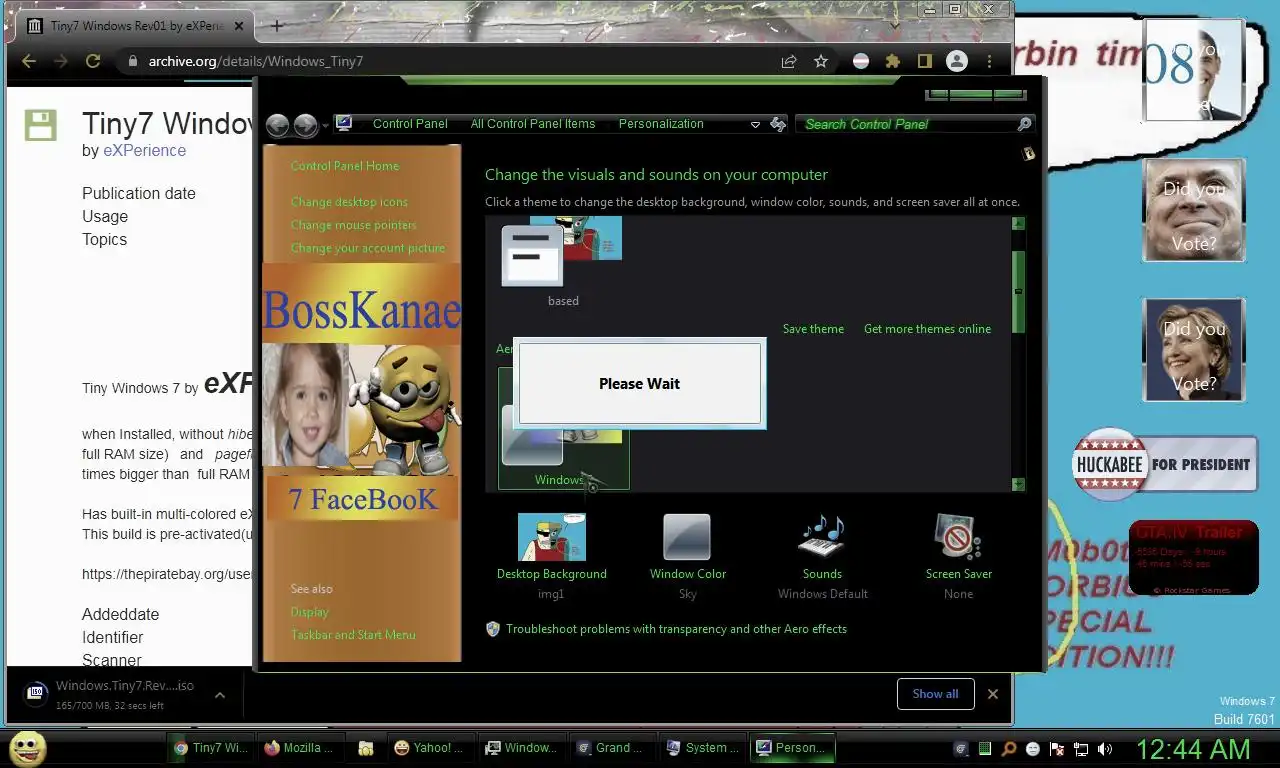This screenshot has width=1280, height=768.
Task: Open the Chrome extensions puzzle icon
Action: pyautogui.click(x=893, y=61)
